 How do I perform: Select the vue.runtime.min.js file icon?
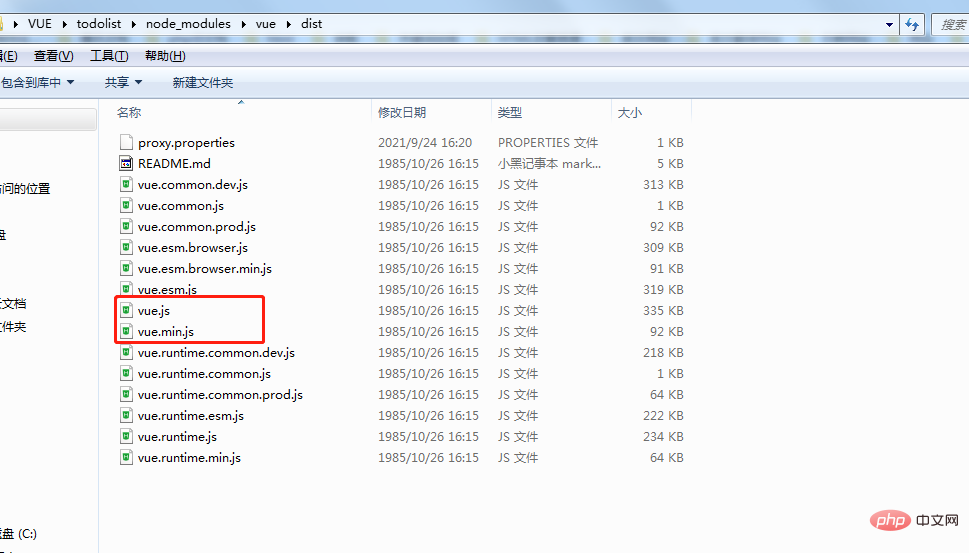[126, 457]
